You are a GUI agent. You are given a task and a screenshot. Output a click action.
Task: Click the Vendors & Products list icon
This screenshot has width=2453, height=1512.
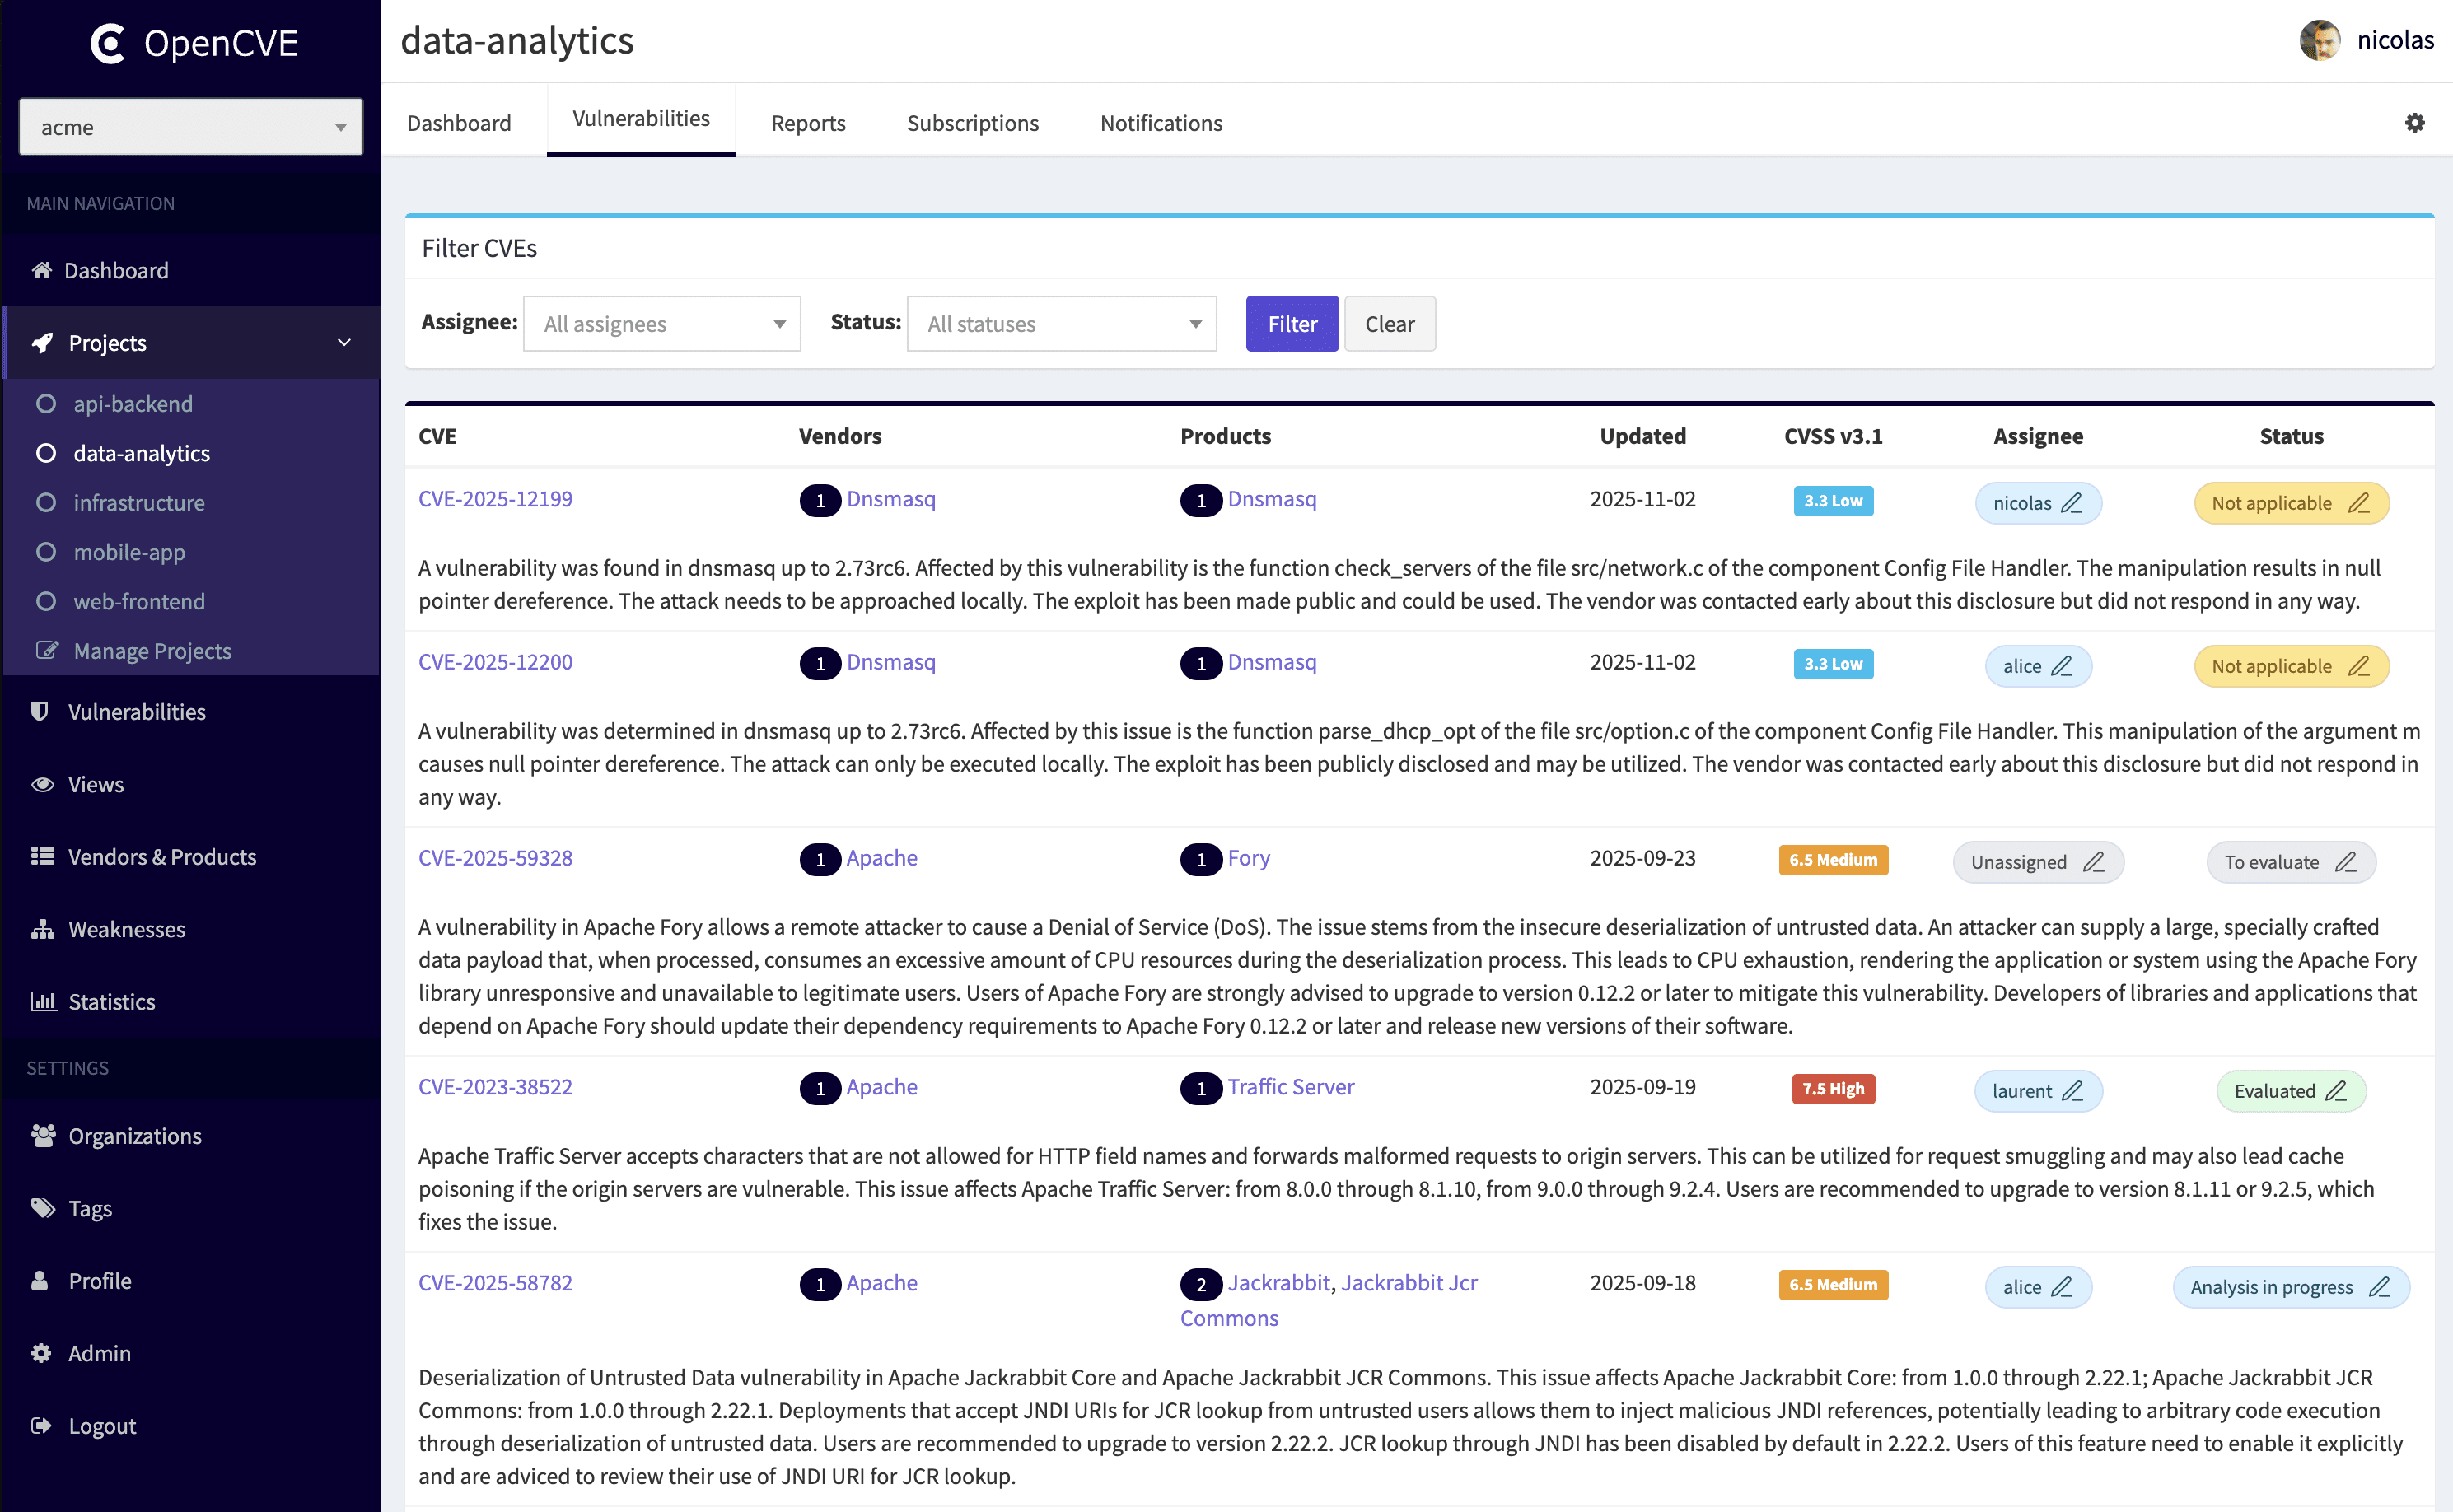click(41, 857)
